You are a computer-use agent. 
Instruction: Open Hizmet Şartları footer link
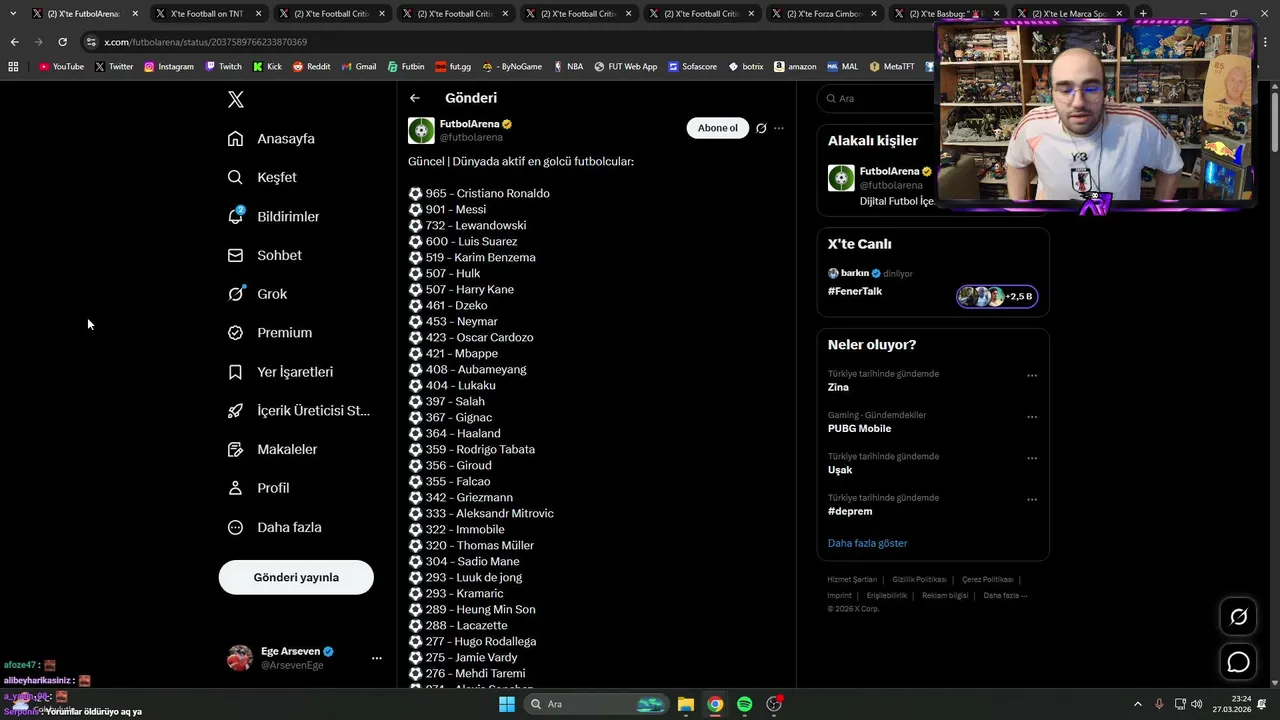pyautogui.click(x=852, y=579)
